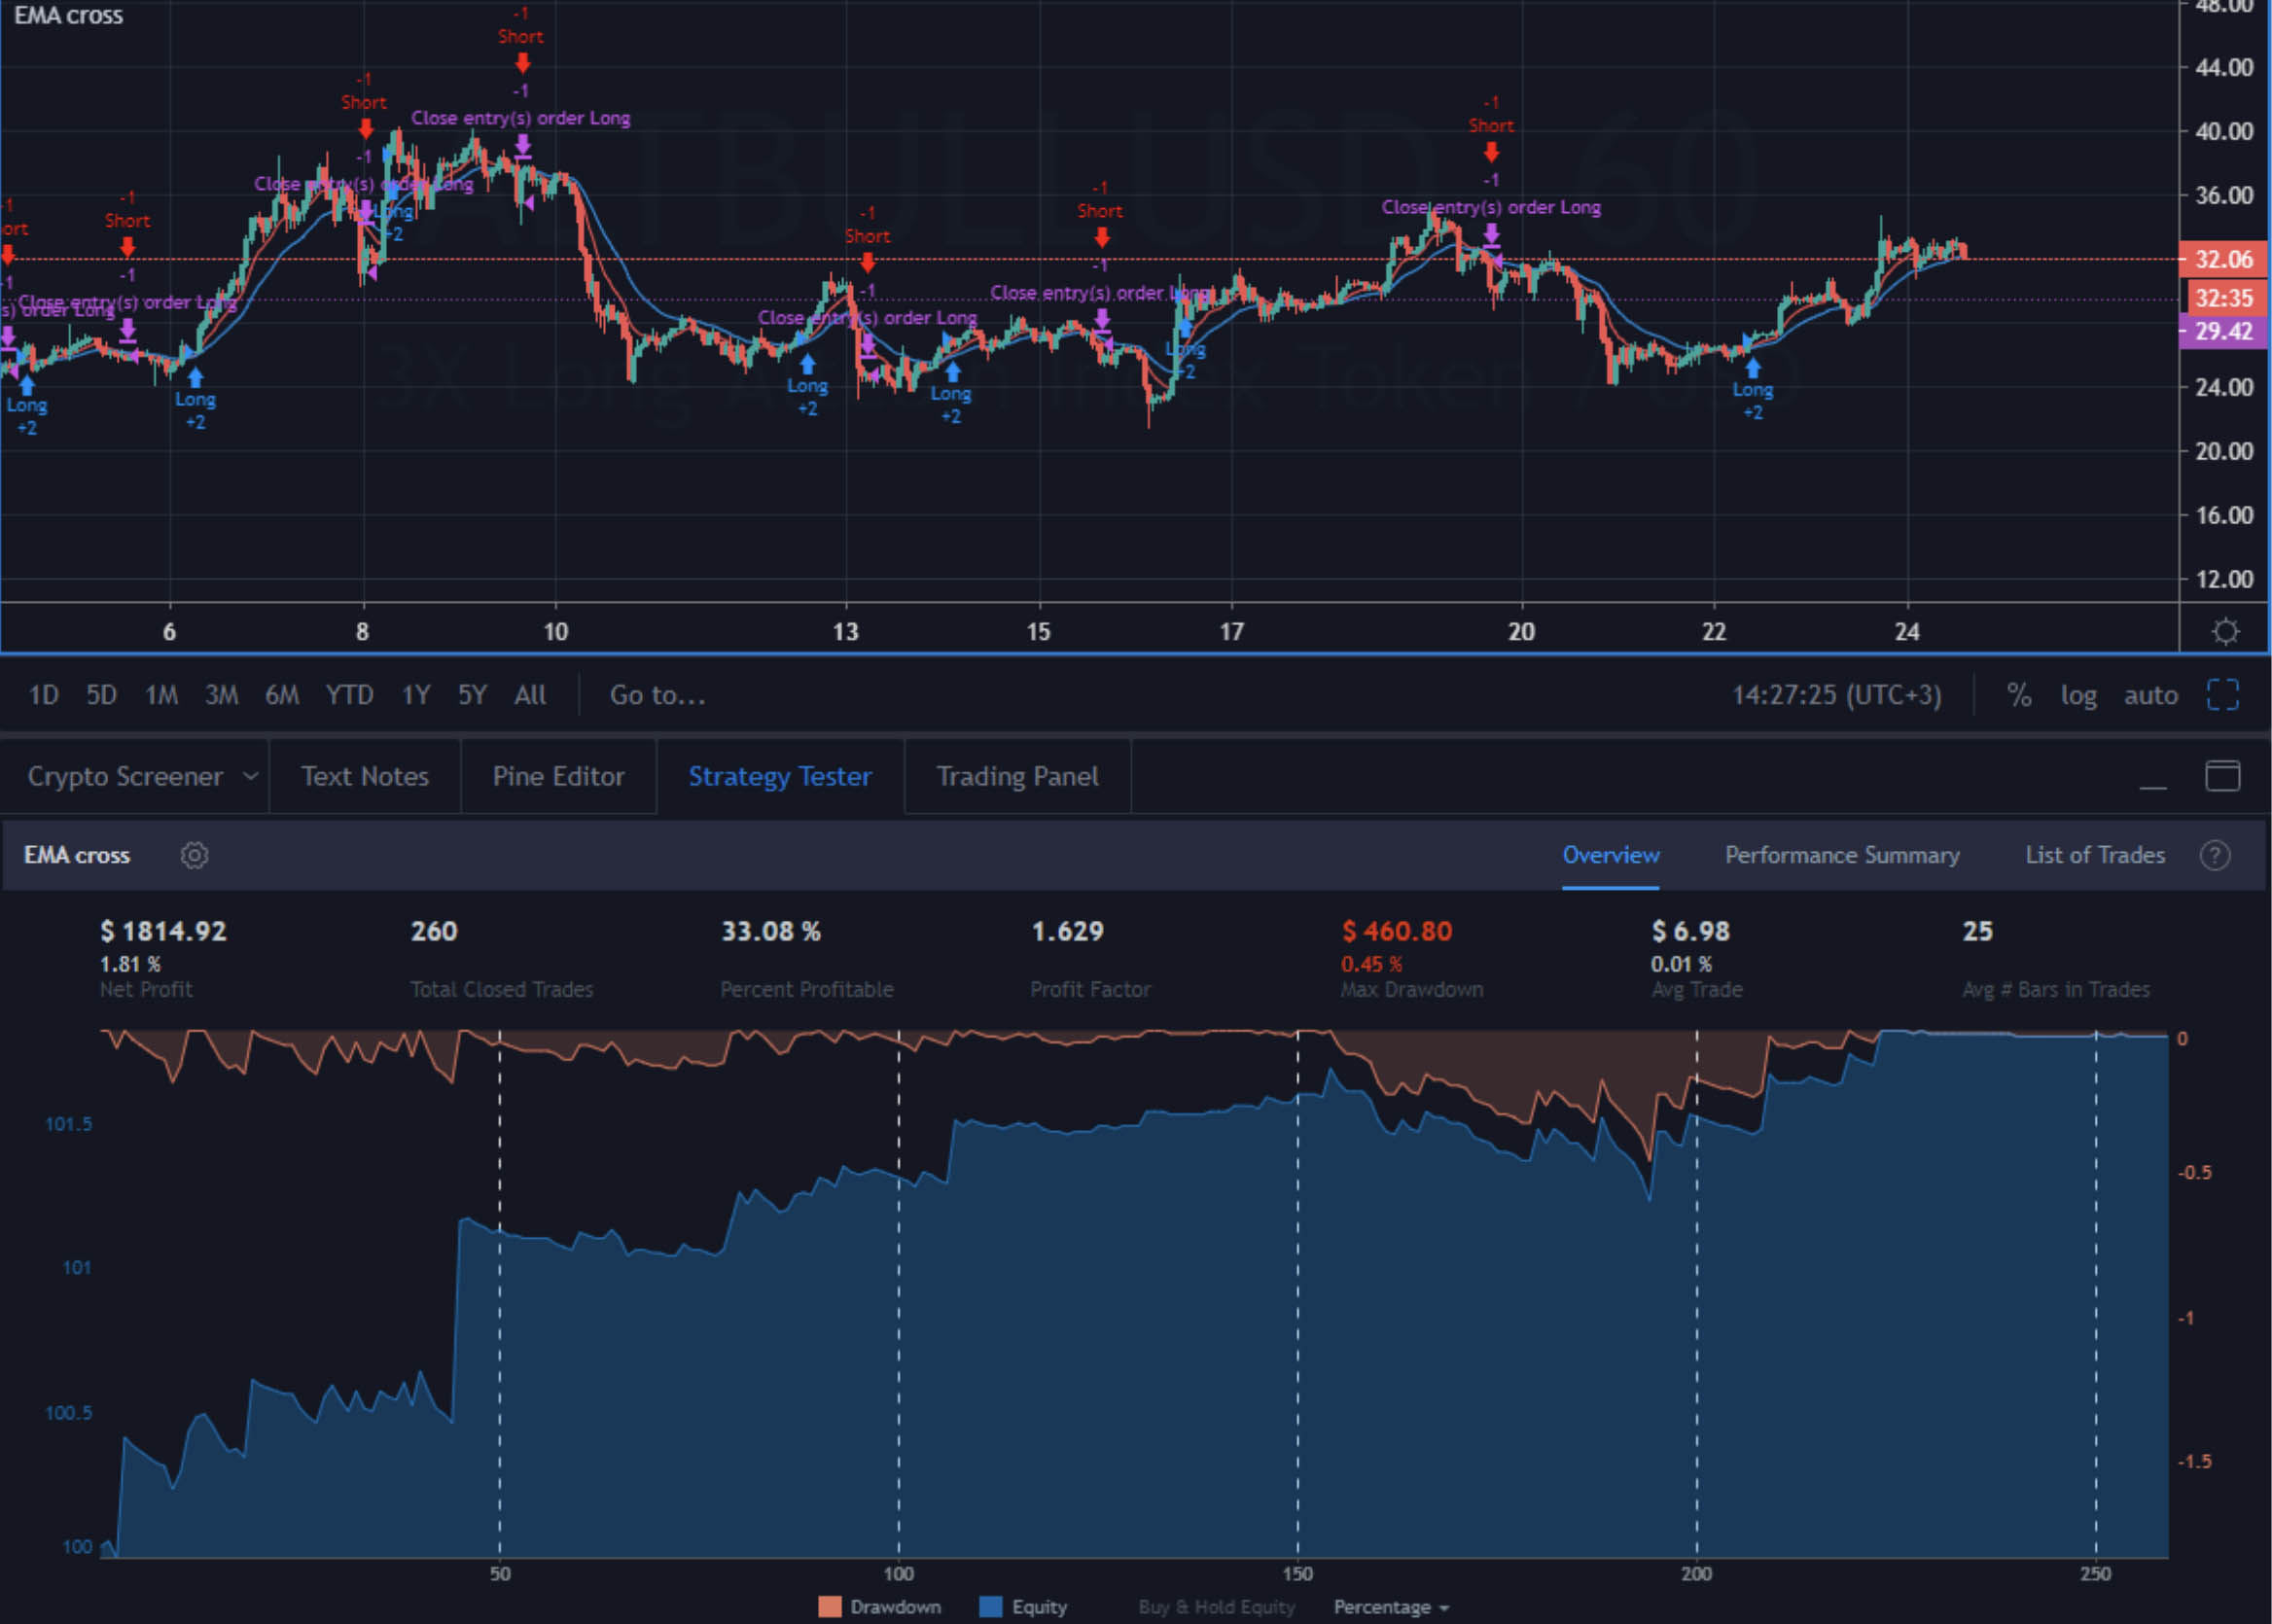
Task: Open the Strategy Tester help icon
Action: click(x=2215, y=855)
